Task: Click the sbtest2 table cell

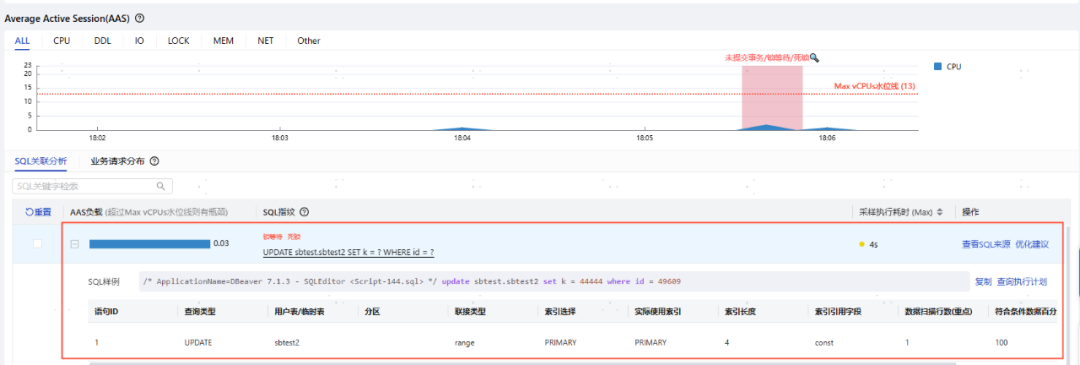Action: click(287, 342)
